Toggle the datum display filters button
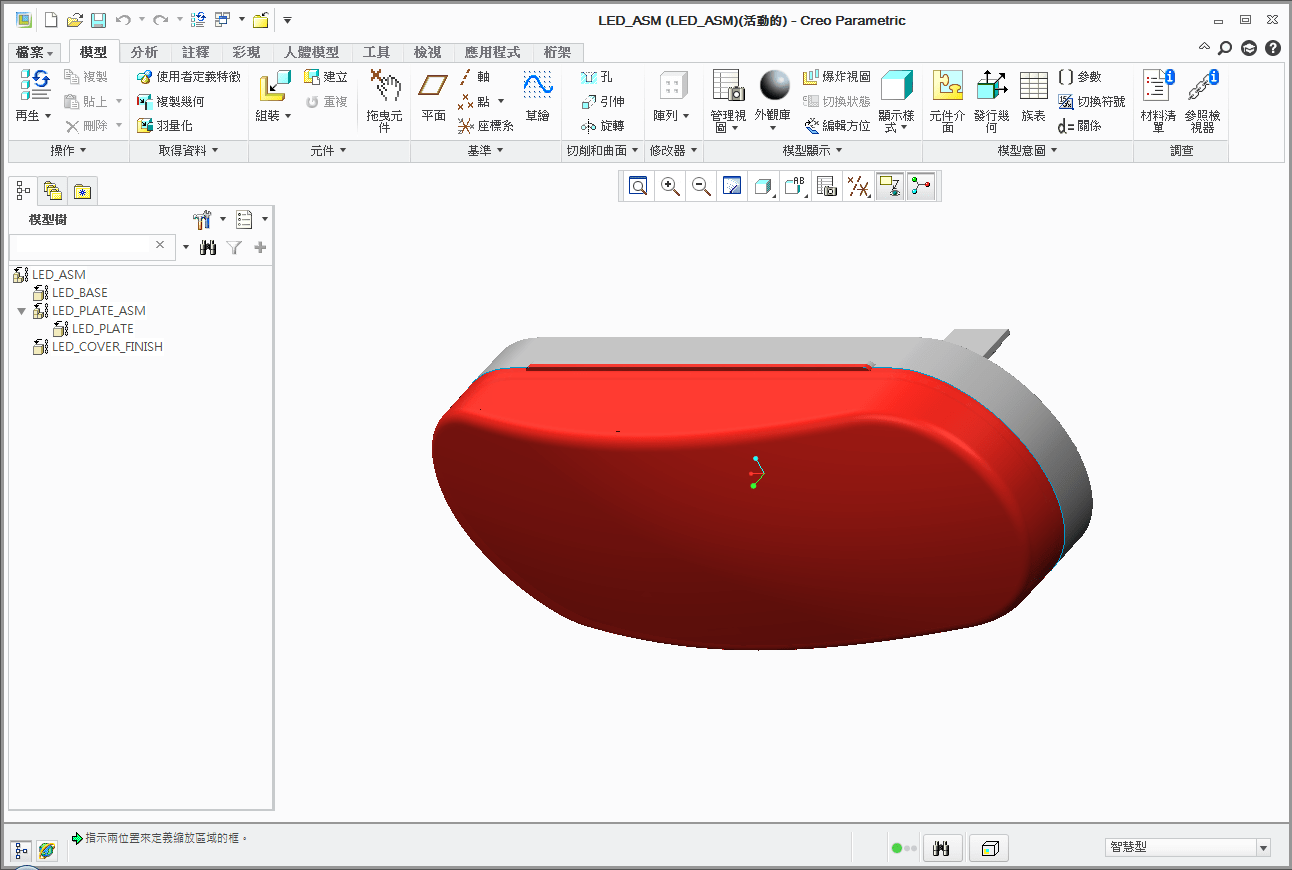 [x=858, y=186]
